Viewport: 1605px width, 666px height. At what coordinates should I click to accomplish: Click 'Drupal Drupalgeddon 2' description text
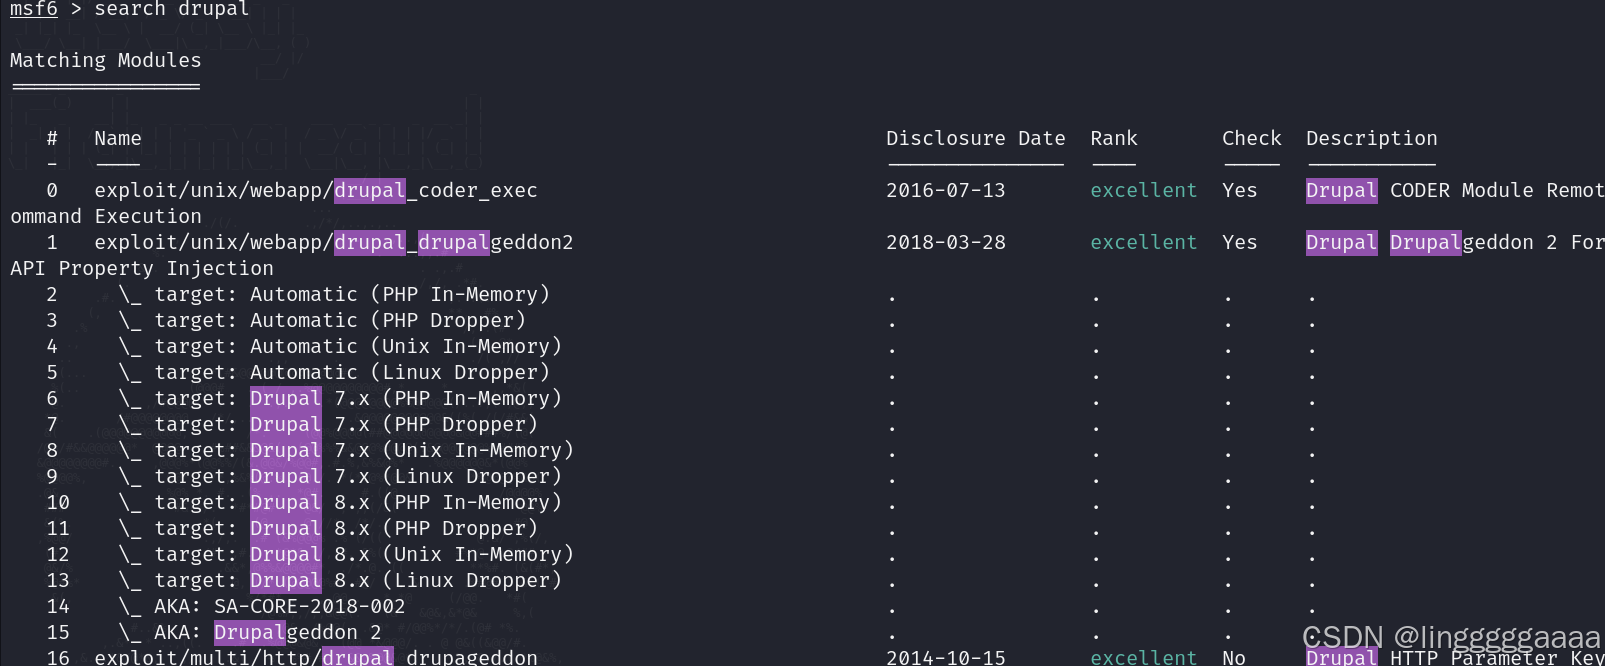[x=1432, y=243]
